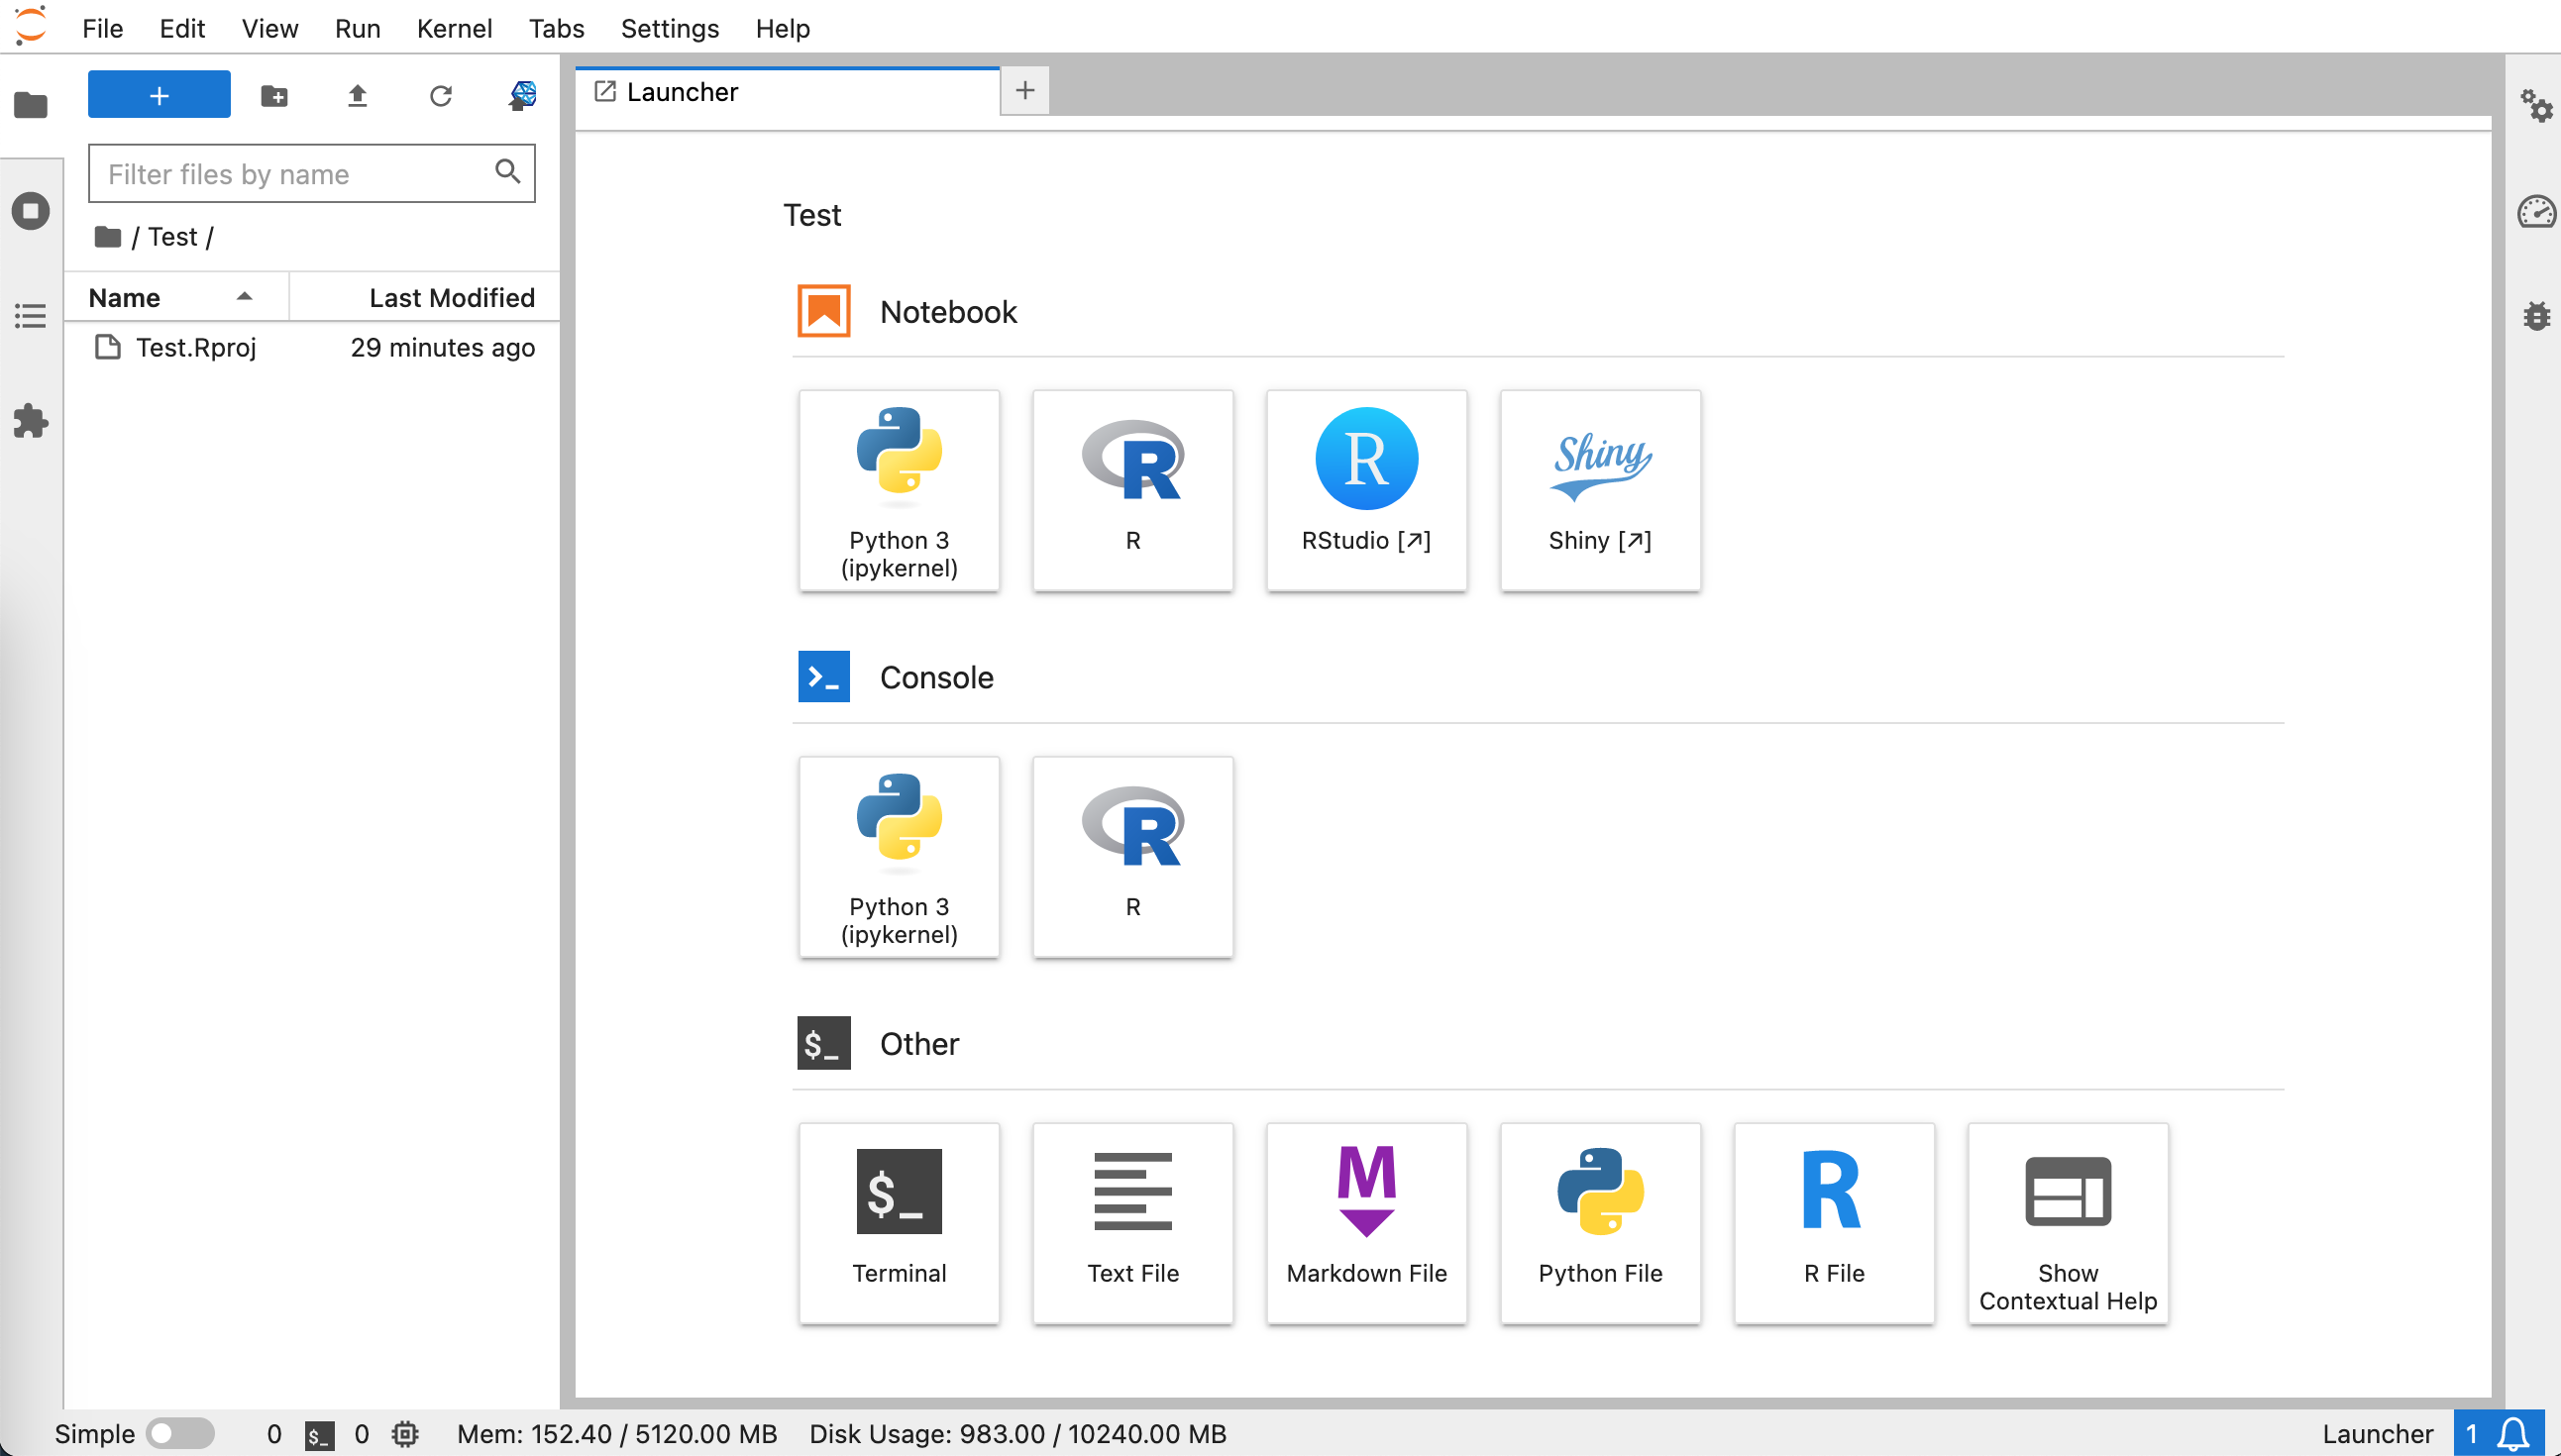Click the Other section icon

point(824,1043)
